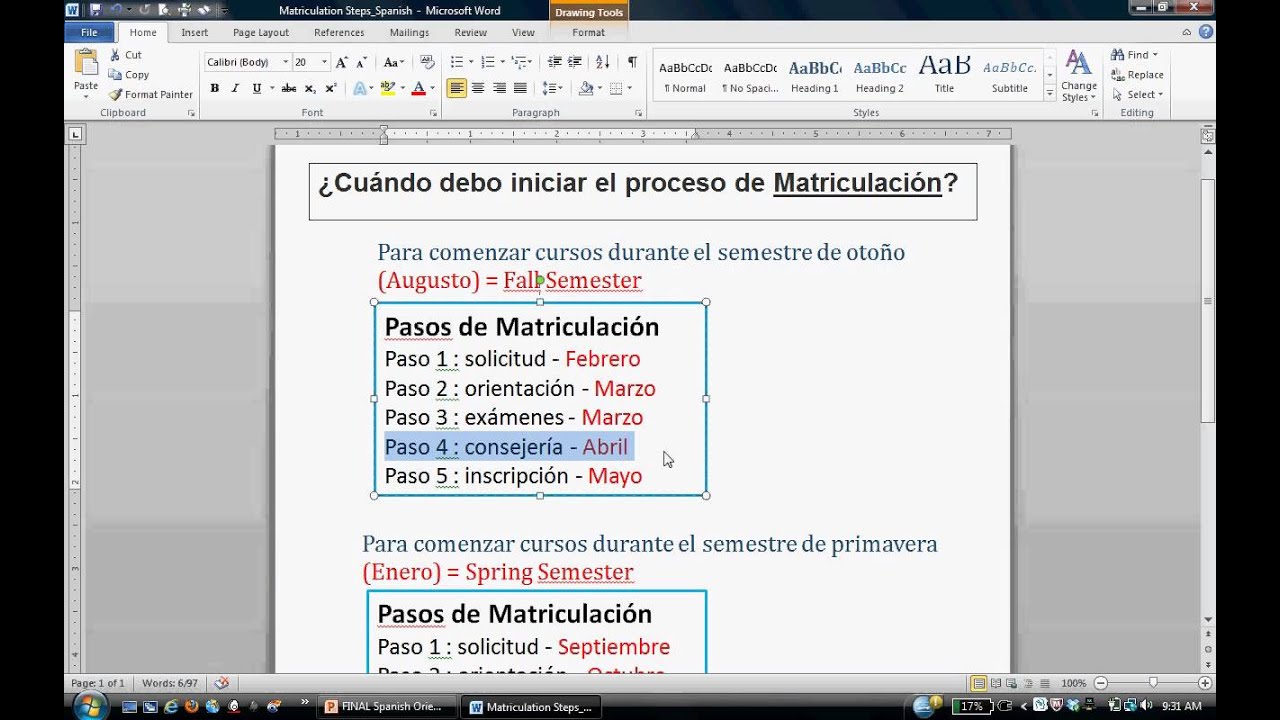Open the Drawing Tools Format tab

click(x=588, y=32)
